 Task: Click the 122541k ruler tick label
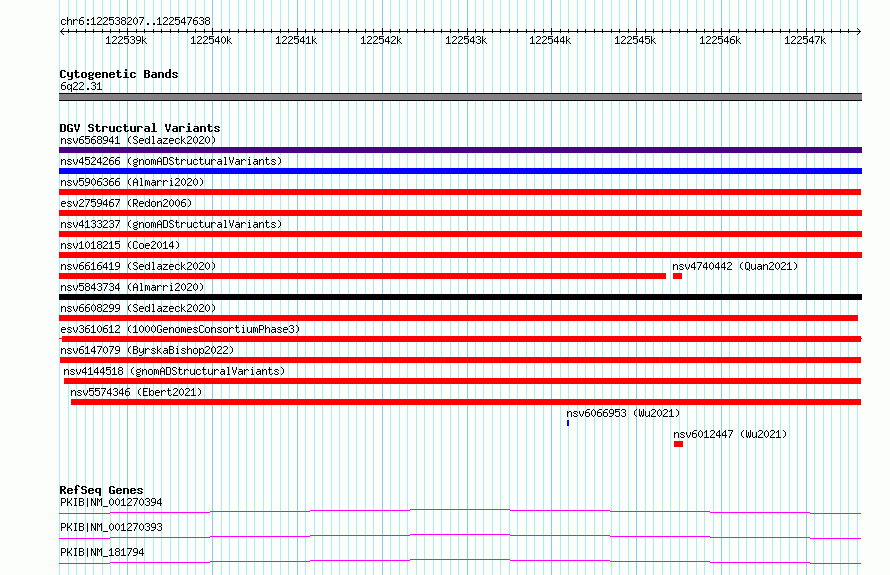[x=296, y=40]
